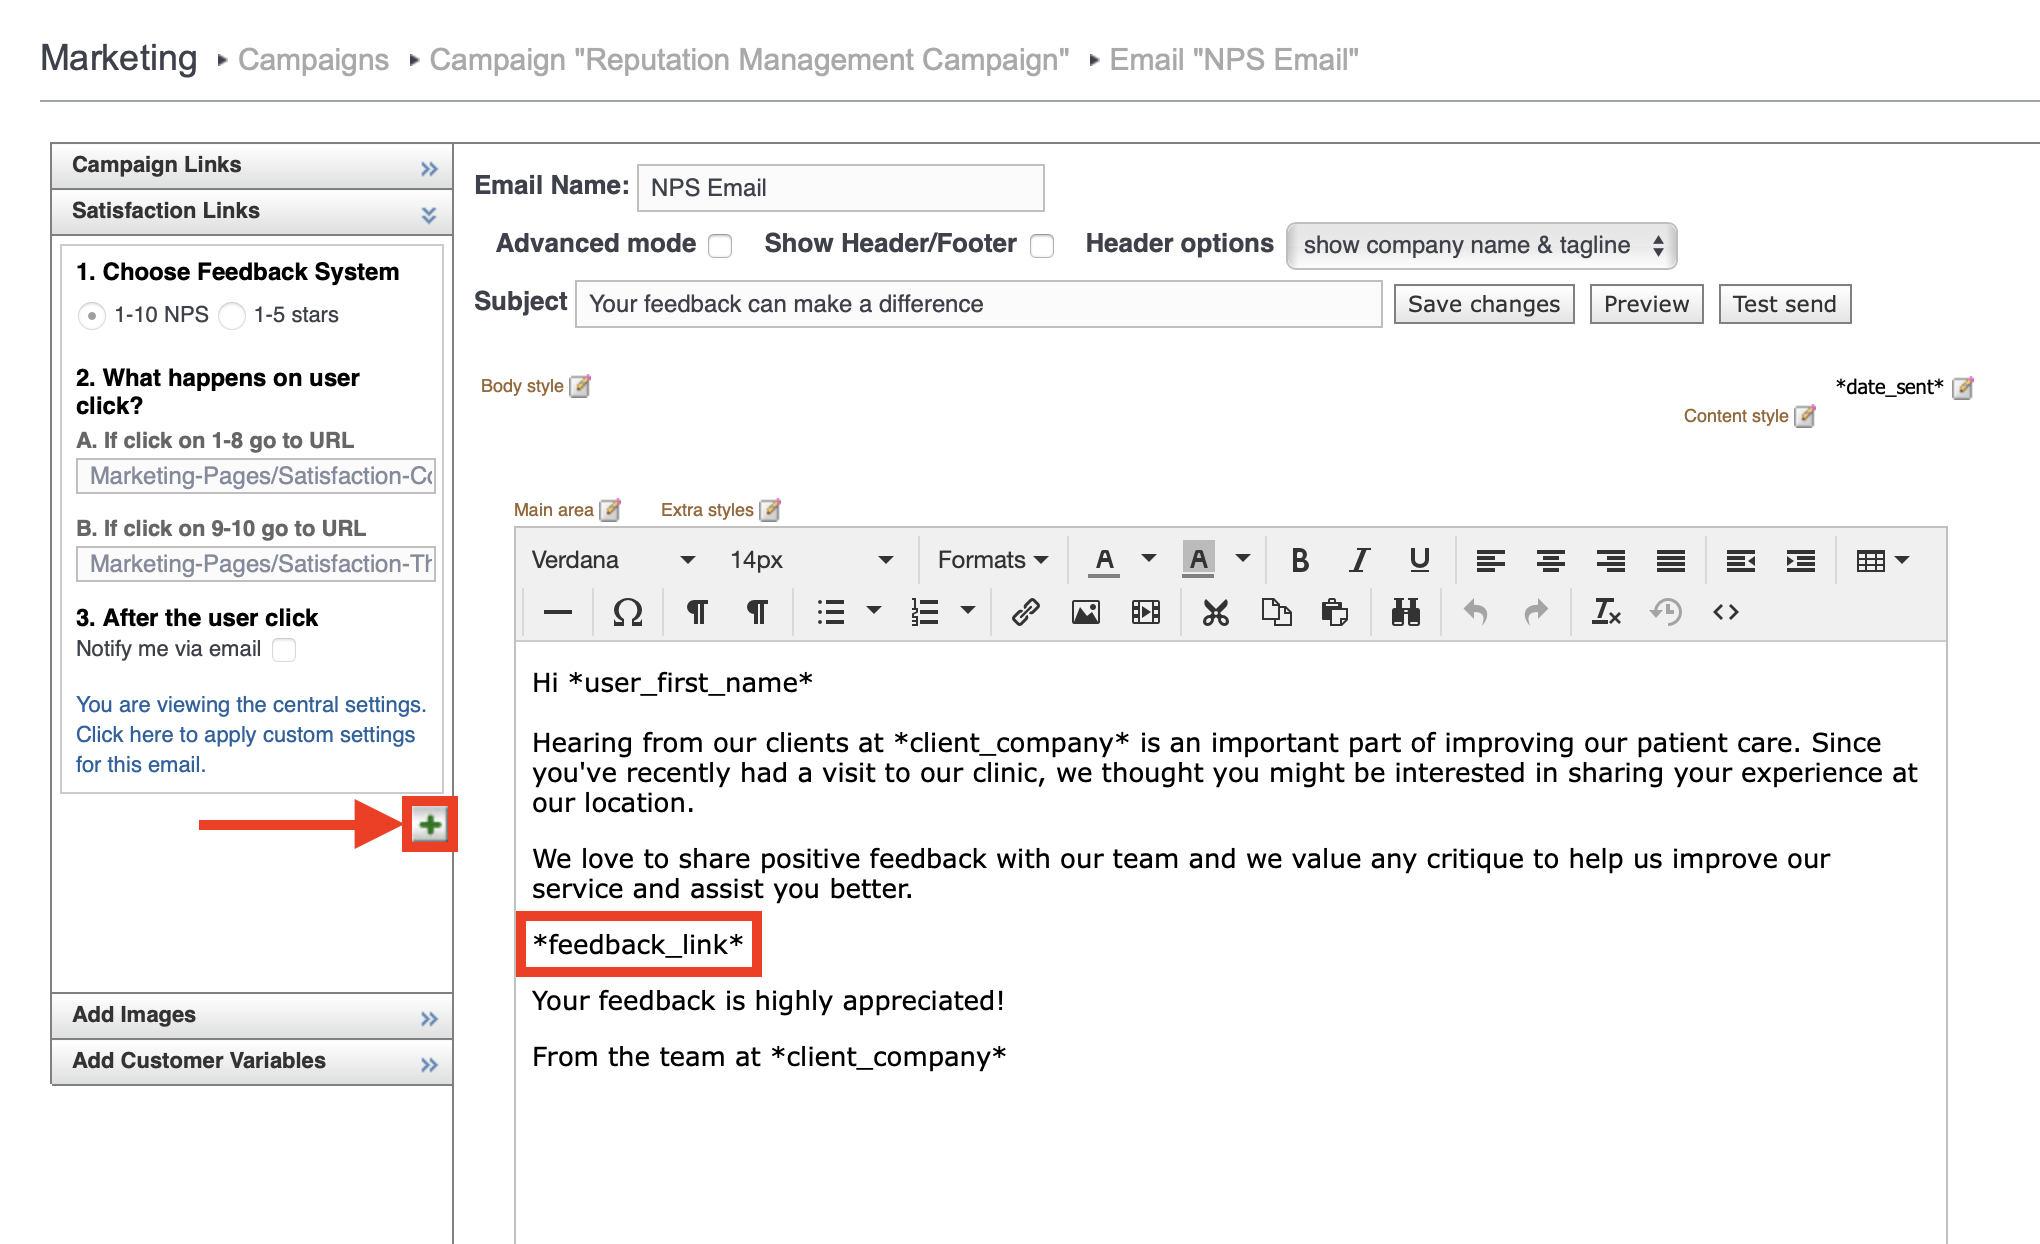Image resolution: width=2040 pixels, height=1244 pixels.
Task: Select the 1-5 stars feedback option
Action: point(232,315)
